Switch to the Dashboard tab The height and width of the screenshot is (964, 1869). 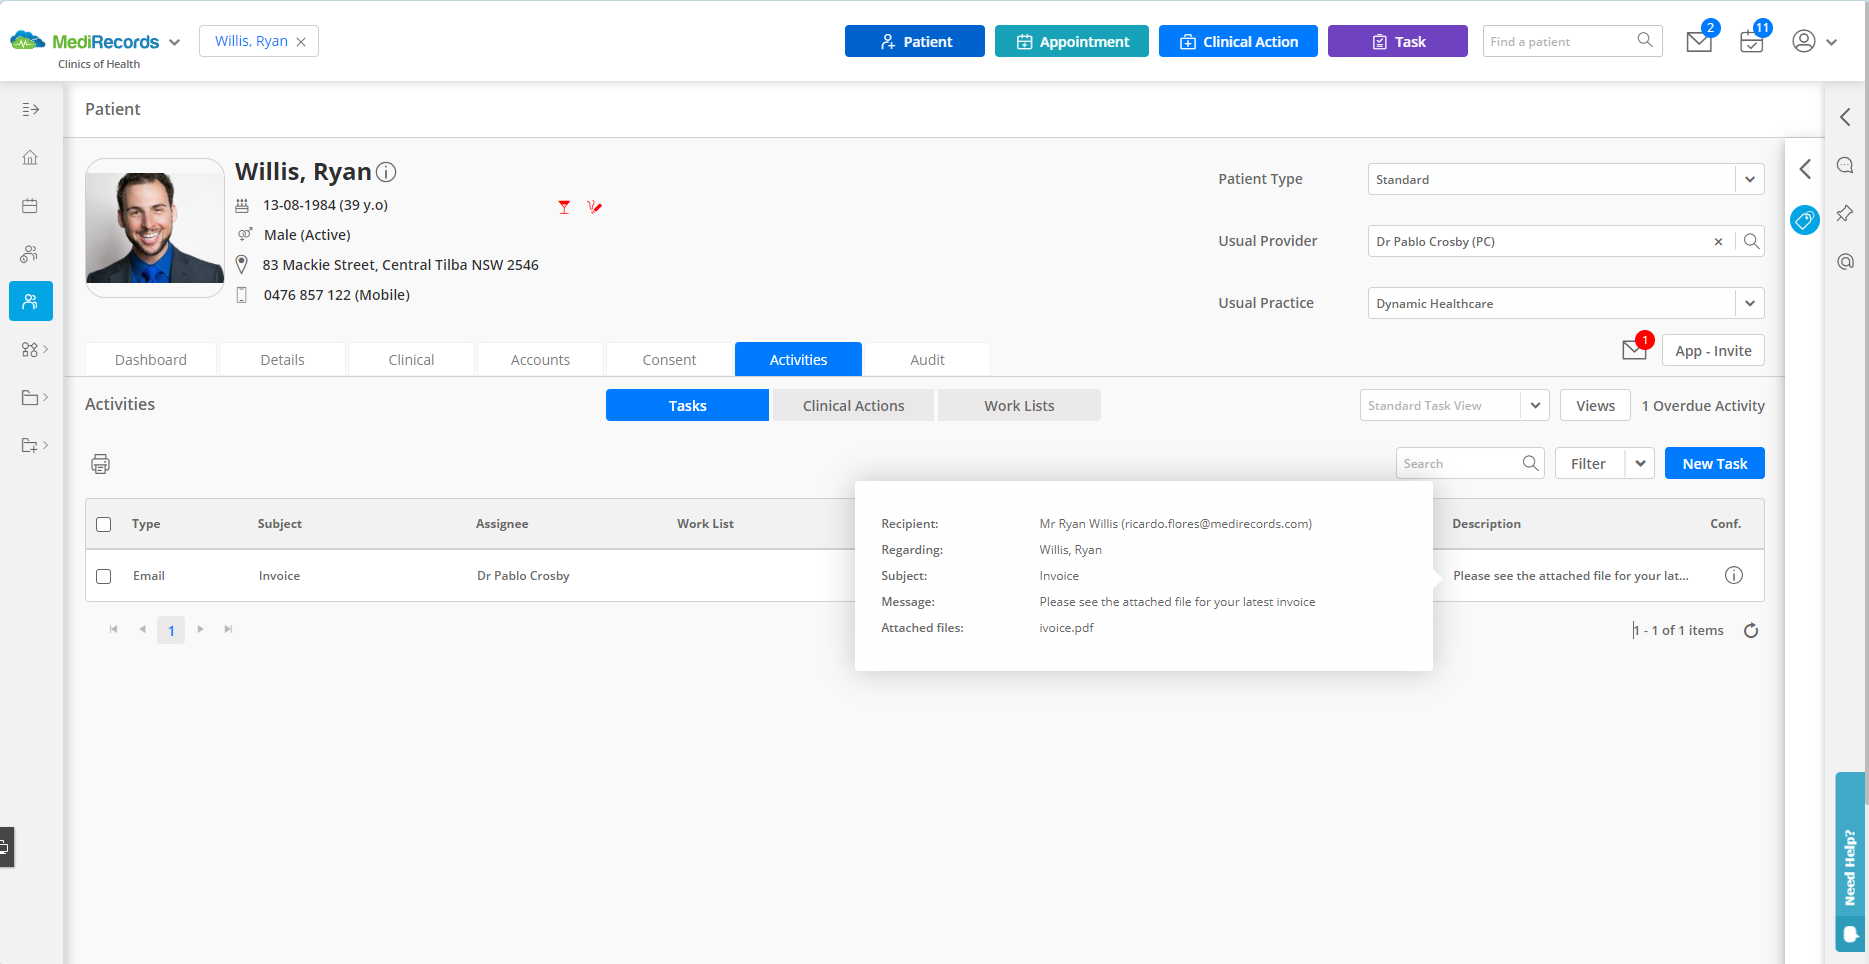coord(151,360)
